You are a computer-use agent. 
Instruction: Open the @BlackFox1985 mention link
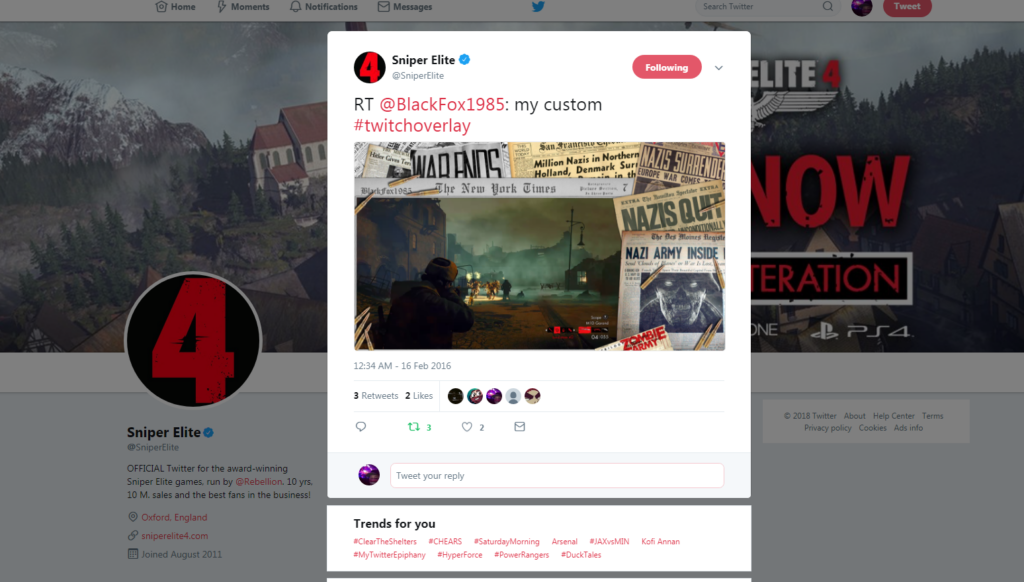tap(441, 105)
